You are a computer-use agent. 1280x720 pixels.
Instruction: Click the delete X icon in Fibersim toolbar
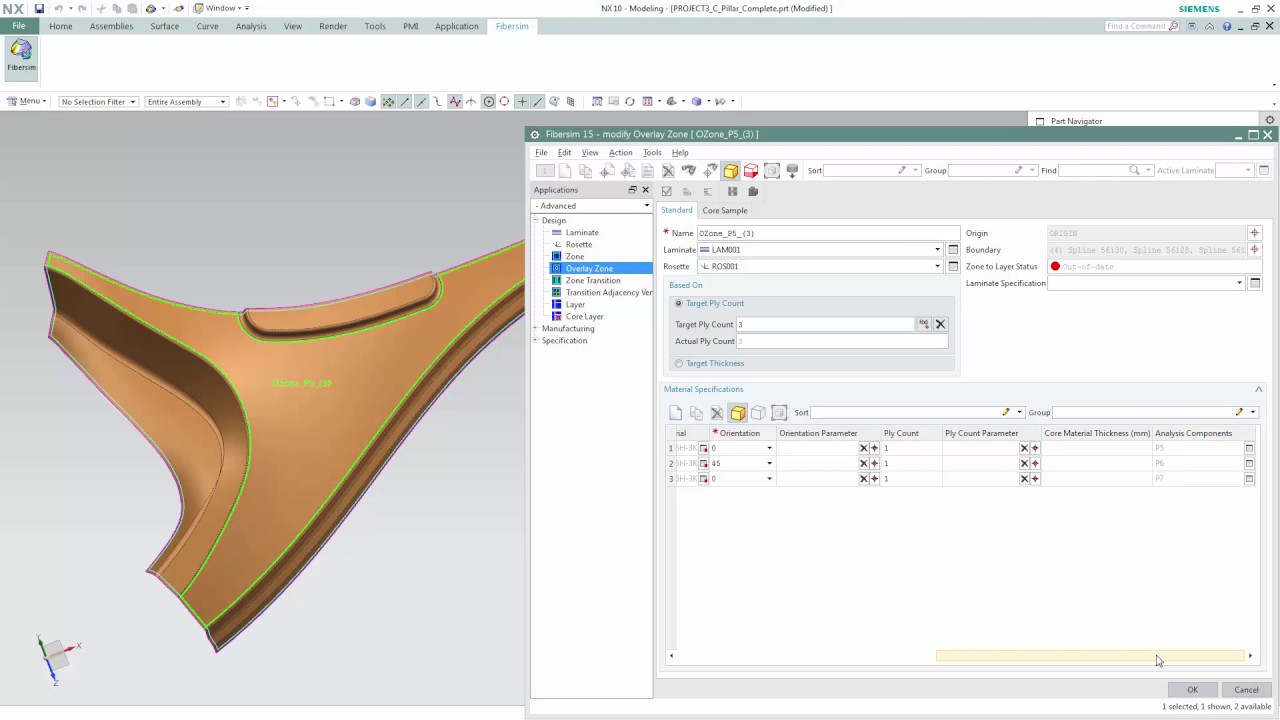pos(668,171)
